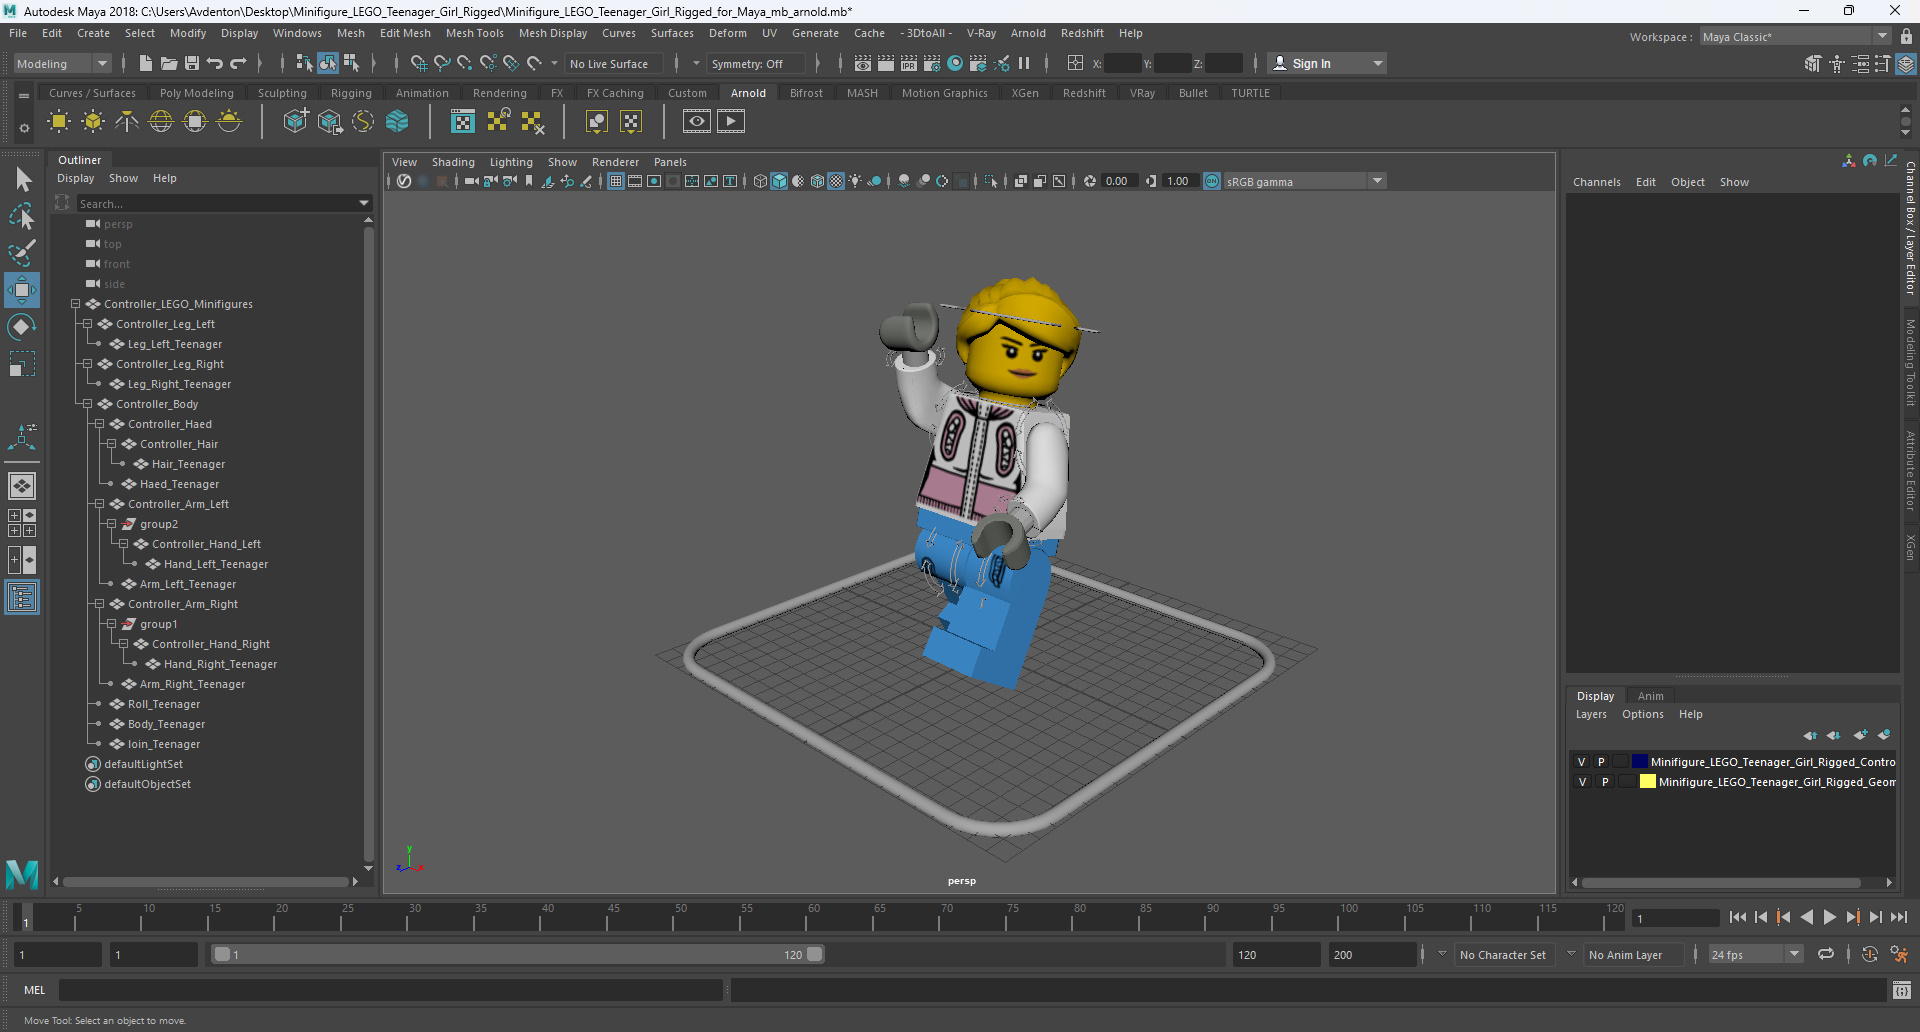Switch to the Anim layer tab
Image resolution: width=1920 pixels, height=1032 pixels.
(x=1650, y=696)
